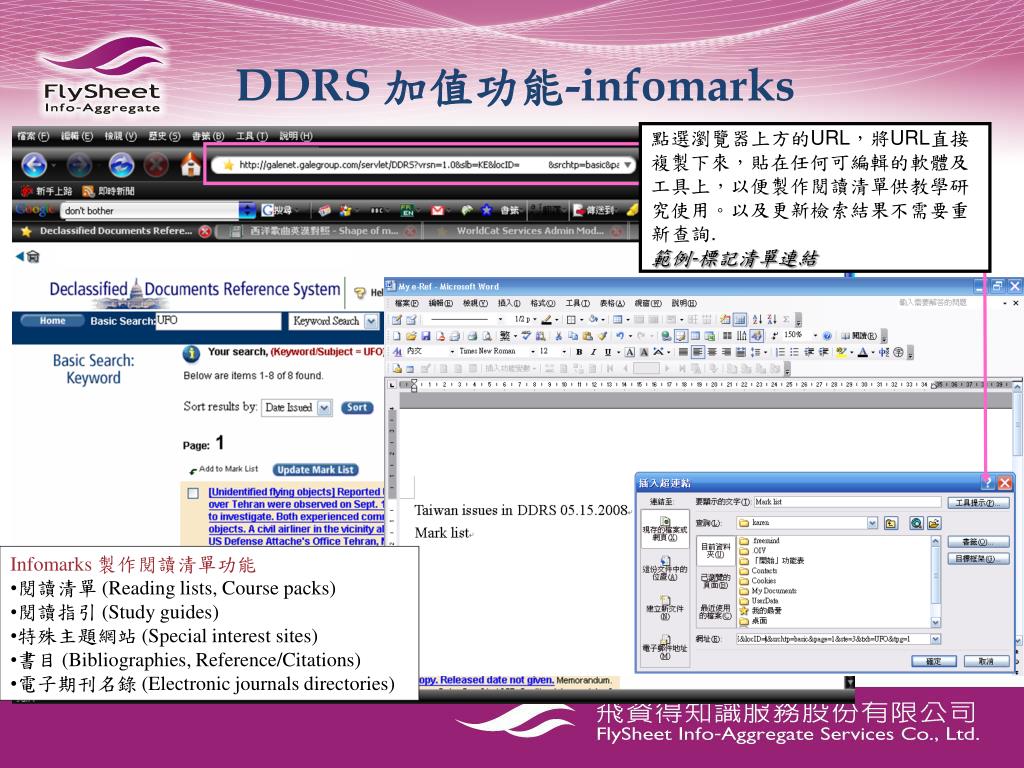The width and height of the screenshot is (1024, 768).
Task: Apply bulleted list in Word formatting toolbar
Action: [x=794, y=352]
